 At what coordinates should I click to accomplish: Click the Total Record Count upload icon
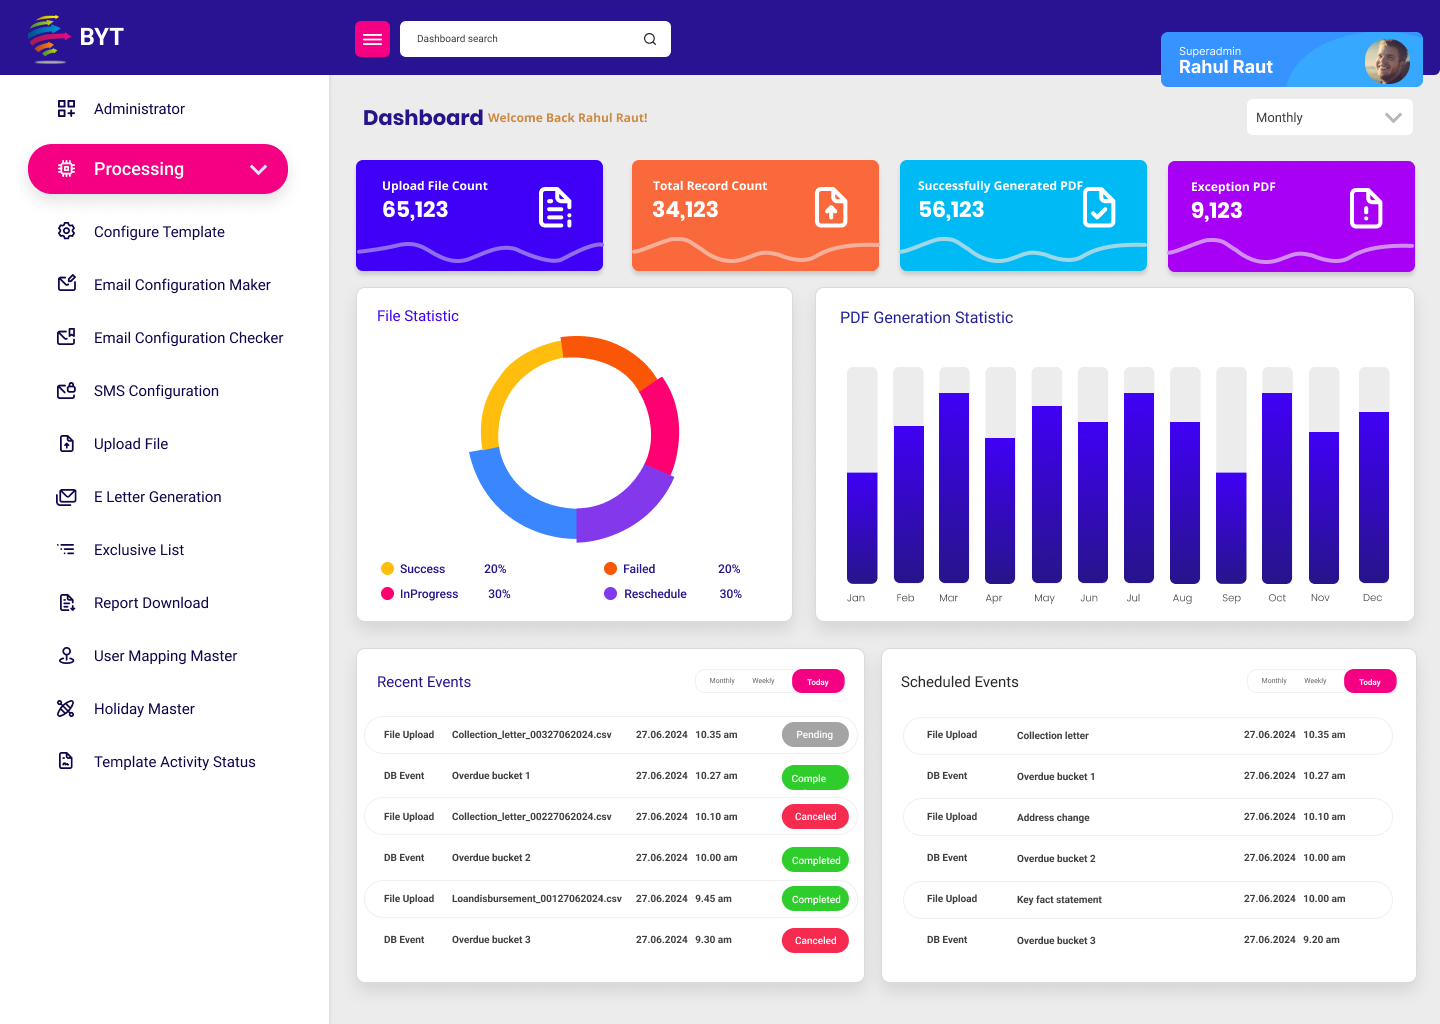tap(831, 208)
